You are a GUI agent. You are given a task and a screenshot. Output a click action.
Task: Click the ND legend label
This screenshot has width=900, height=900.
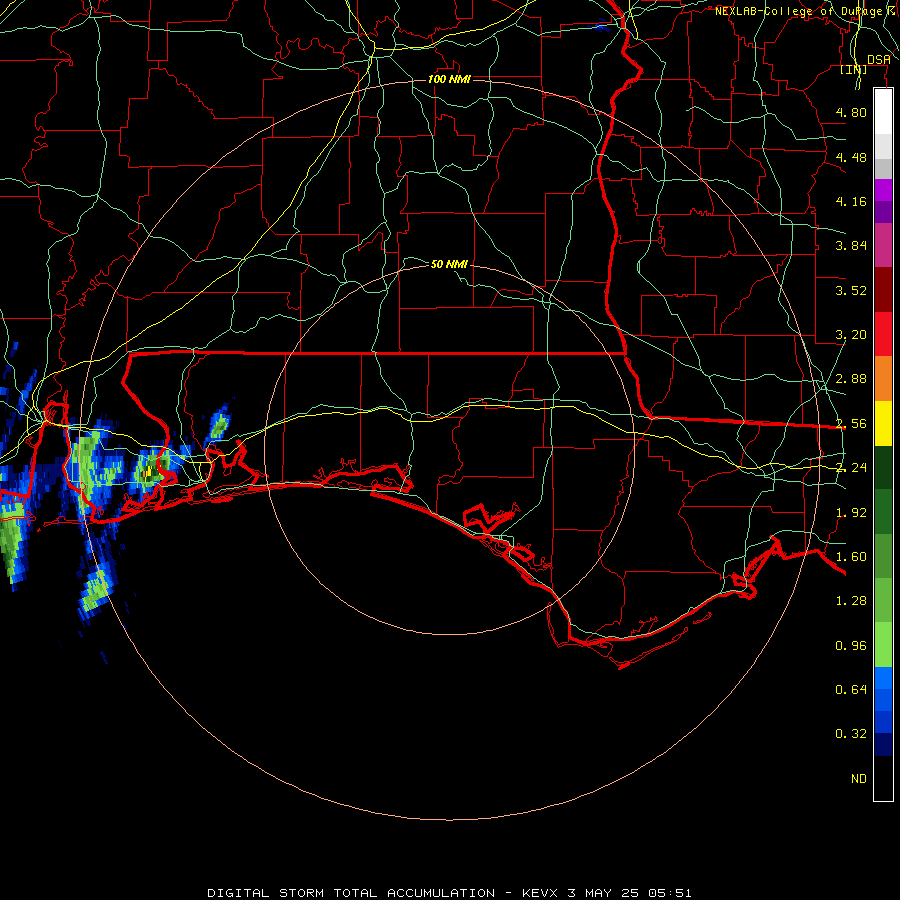[859, 779]
